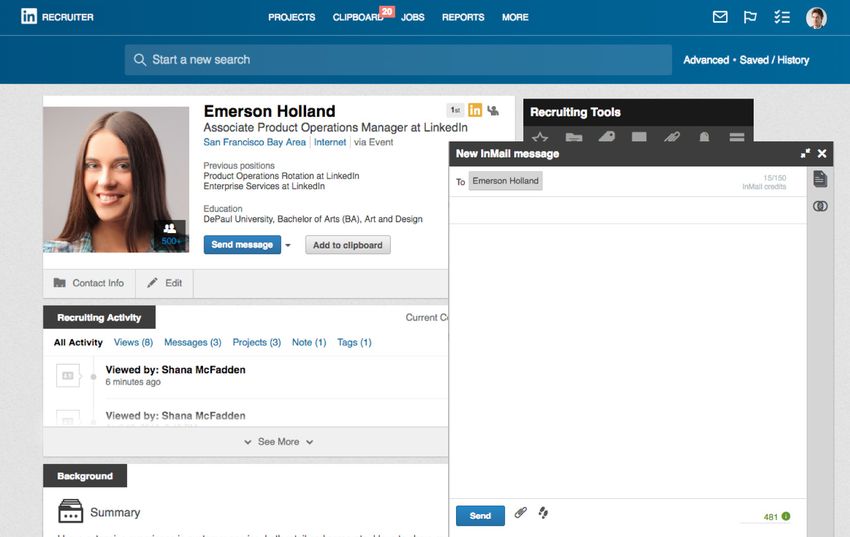Switch to Projects (3) tab

[257, 342]
